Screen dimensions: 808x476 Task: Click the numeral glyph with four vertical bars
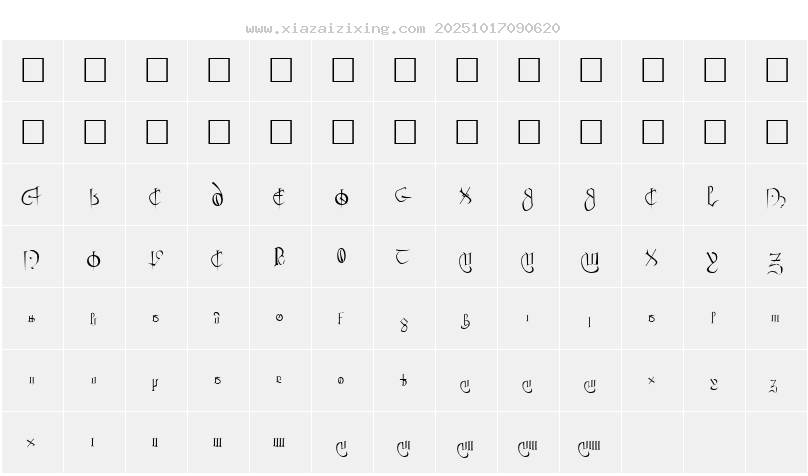coord(280,442)
